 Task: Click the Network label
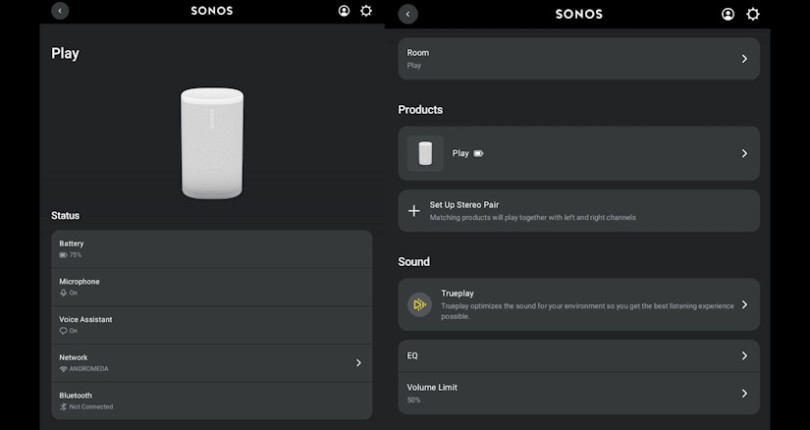73,357
